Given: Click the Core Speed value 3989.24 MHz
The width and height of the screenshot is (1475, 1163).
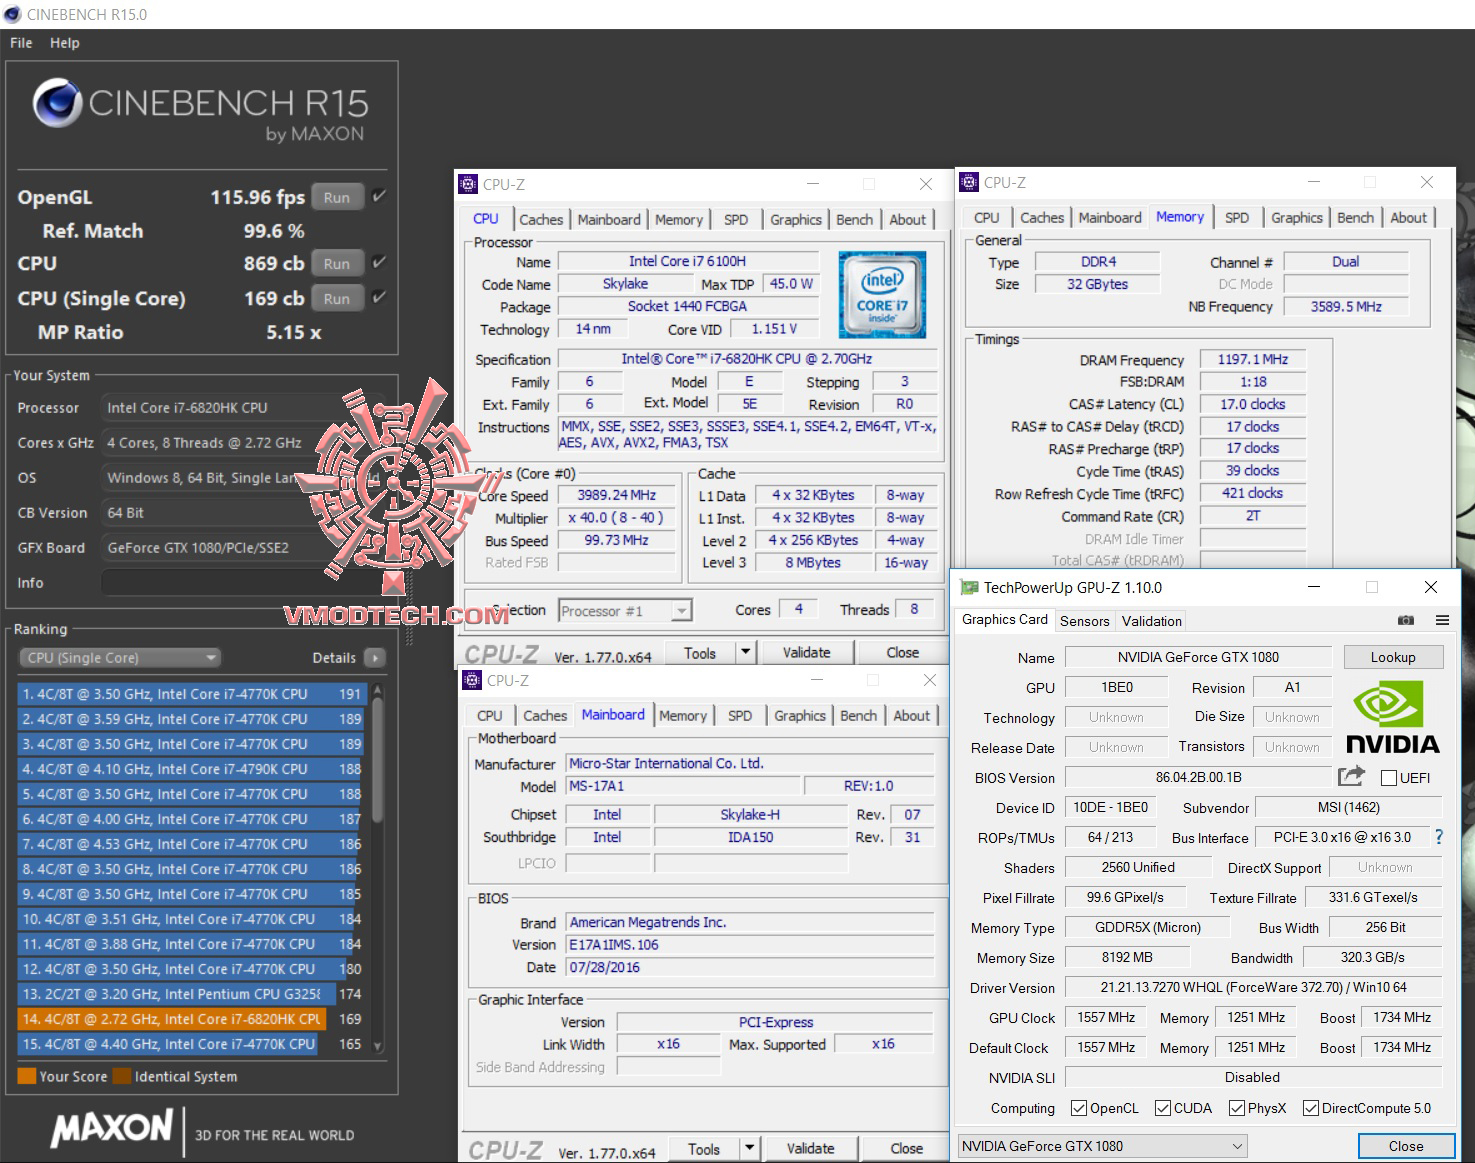Looking at the screenshot, I should point(616,495).
